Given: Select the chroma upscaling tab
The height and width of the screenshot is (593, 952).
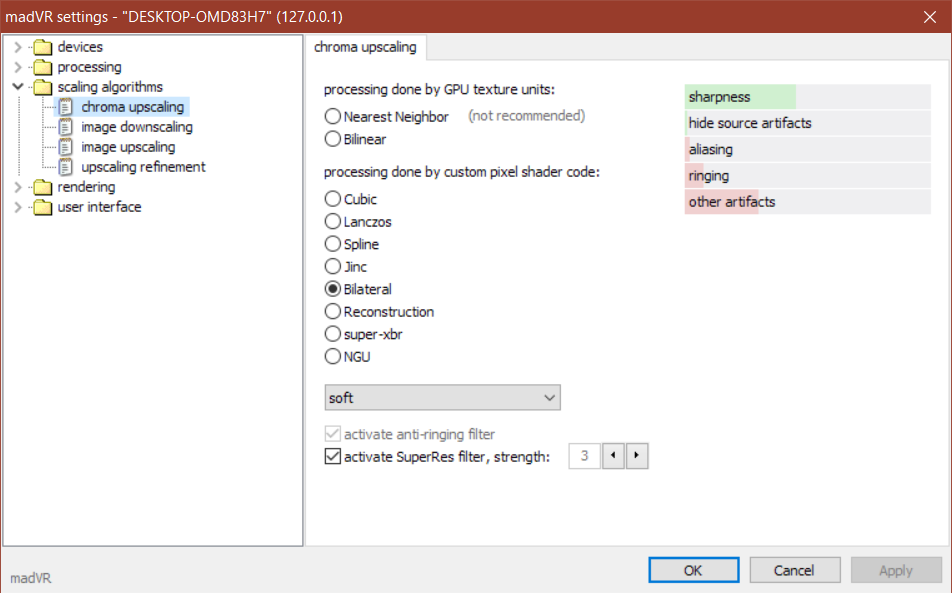Looking at the screenshot, I should pyautogui.click(x=366, y=47).
